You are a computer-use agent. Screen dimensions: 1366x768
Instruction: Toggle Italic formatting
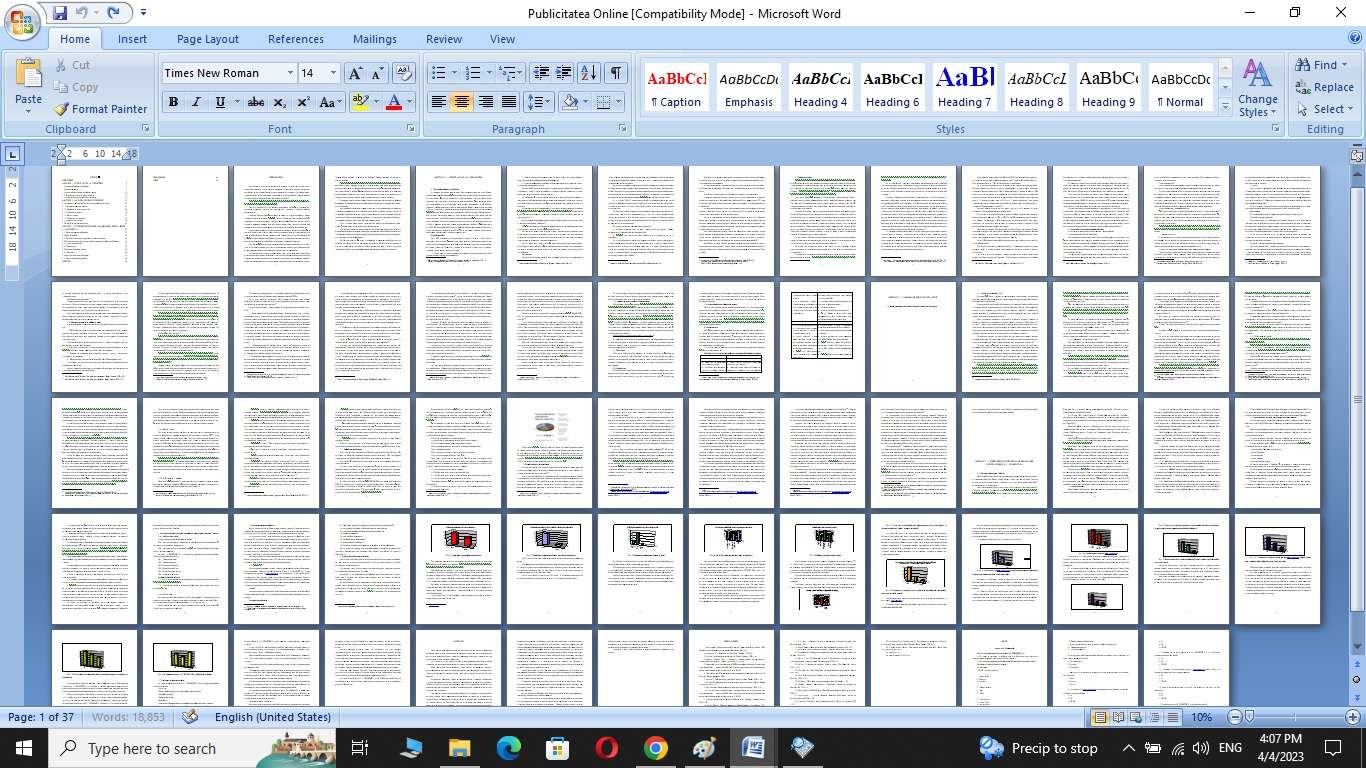pos(196,102)
